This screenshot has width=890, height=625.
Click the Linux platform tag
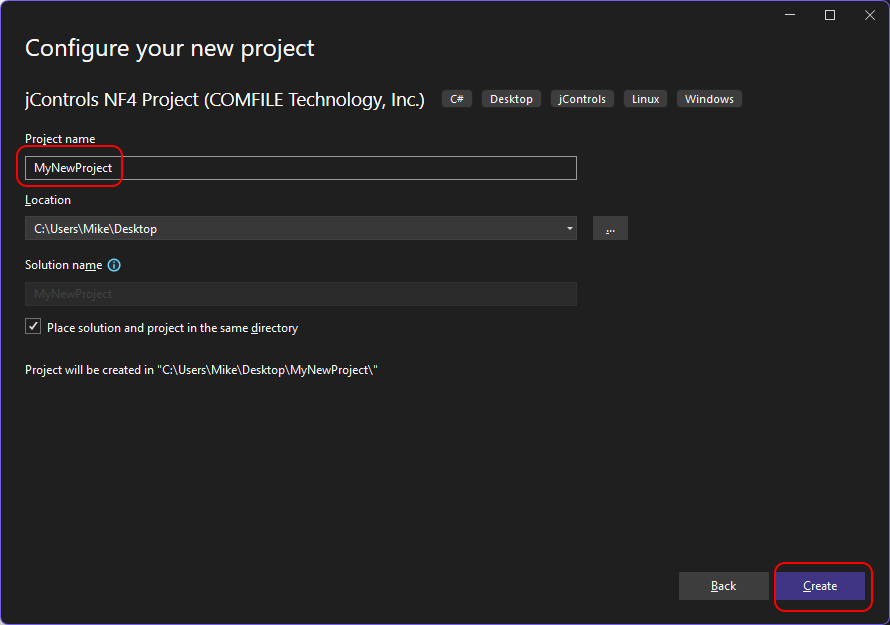(x=645, y=99)
